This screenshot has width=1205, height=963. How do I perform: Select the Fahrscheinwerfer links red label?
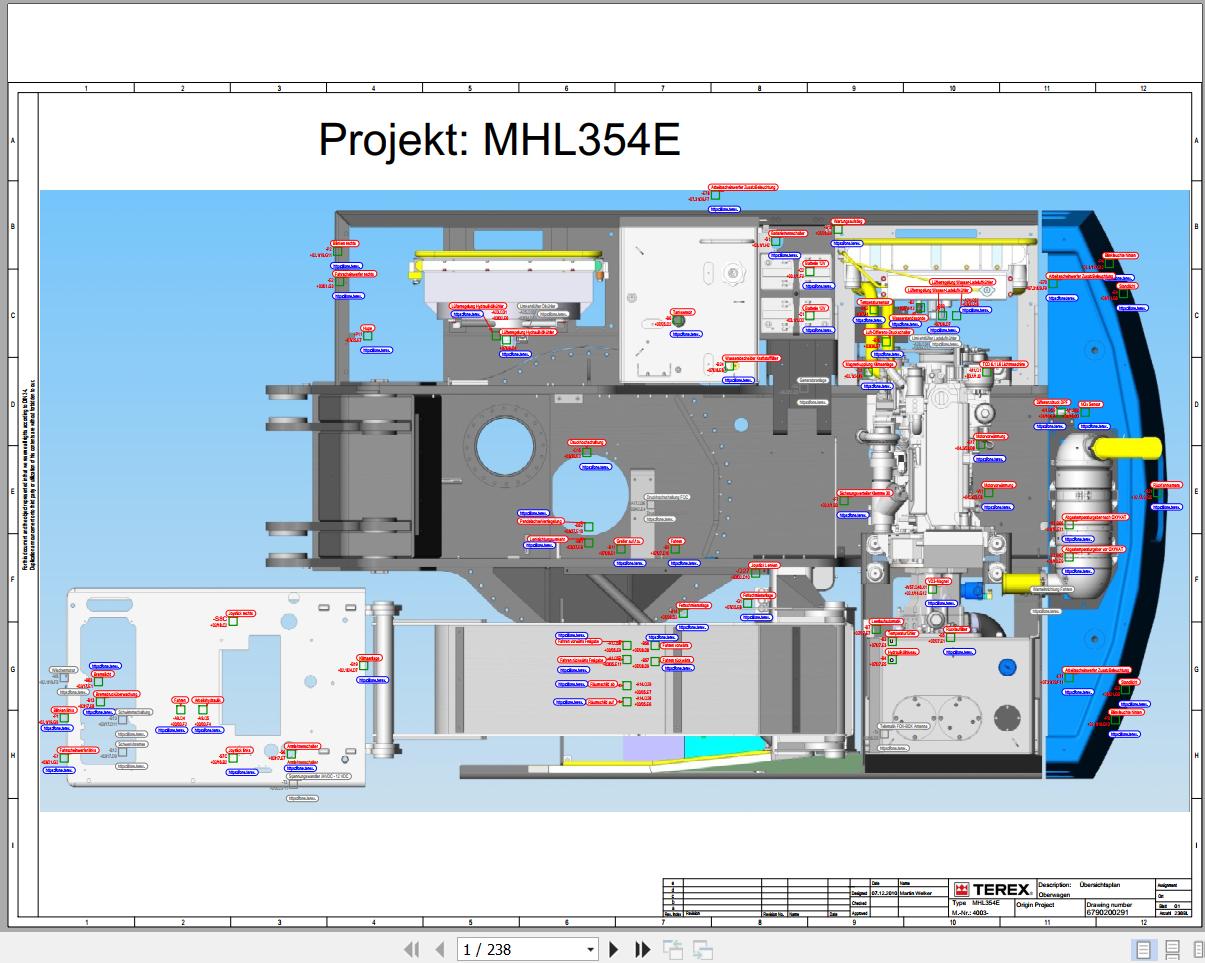[78, 750]
